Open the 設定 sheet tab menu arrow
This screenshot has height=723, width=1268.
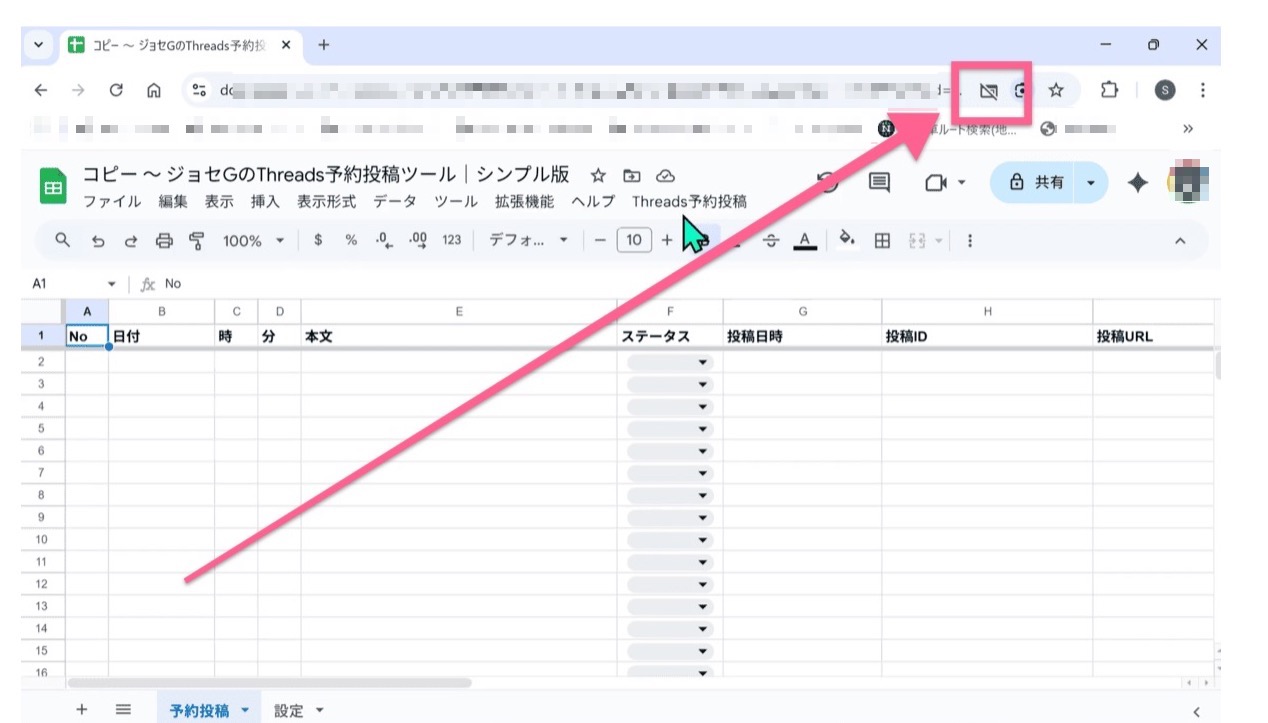point(320,711)
